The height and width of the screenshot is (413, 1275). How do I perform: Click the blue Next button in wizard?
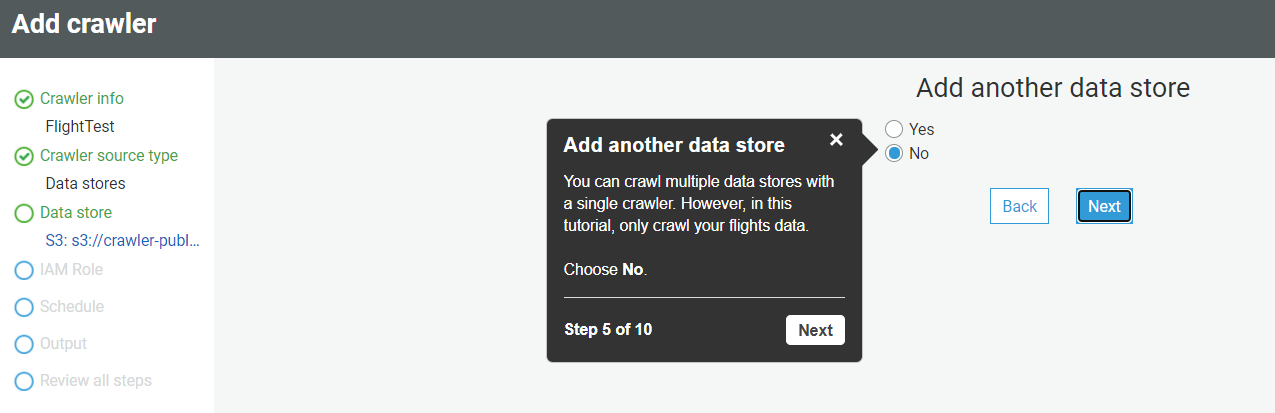point(1104,206)
